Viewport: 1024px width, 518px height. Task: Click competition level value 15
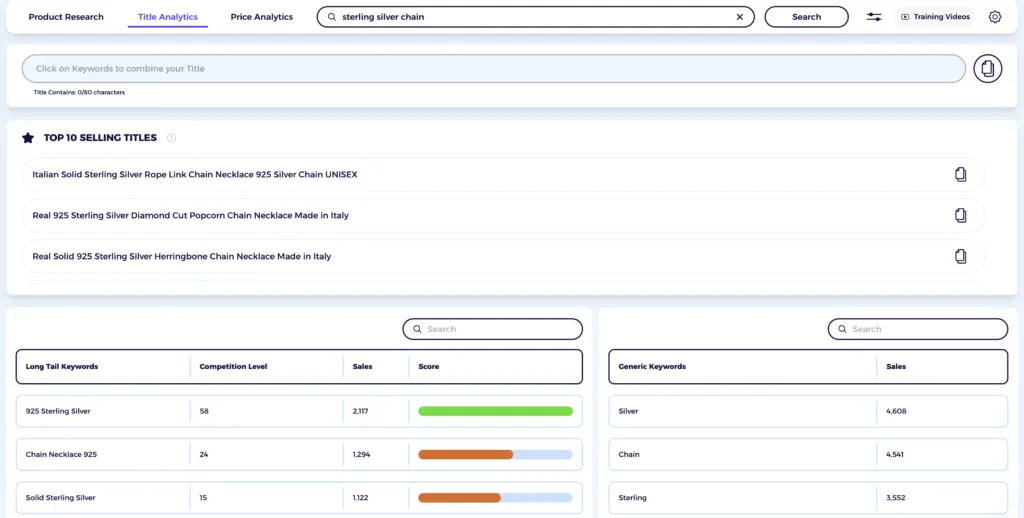203,498
